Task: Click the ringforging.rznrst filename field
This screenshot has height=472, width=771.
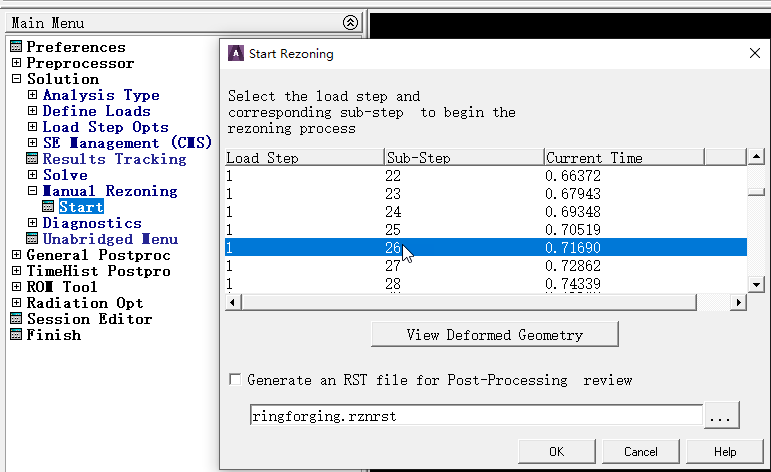Action: click(476, 415)
